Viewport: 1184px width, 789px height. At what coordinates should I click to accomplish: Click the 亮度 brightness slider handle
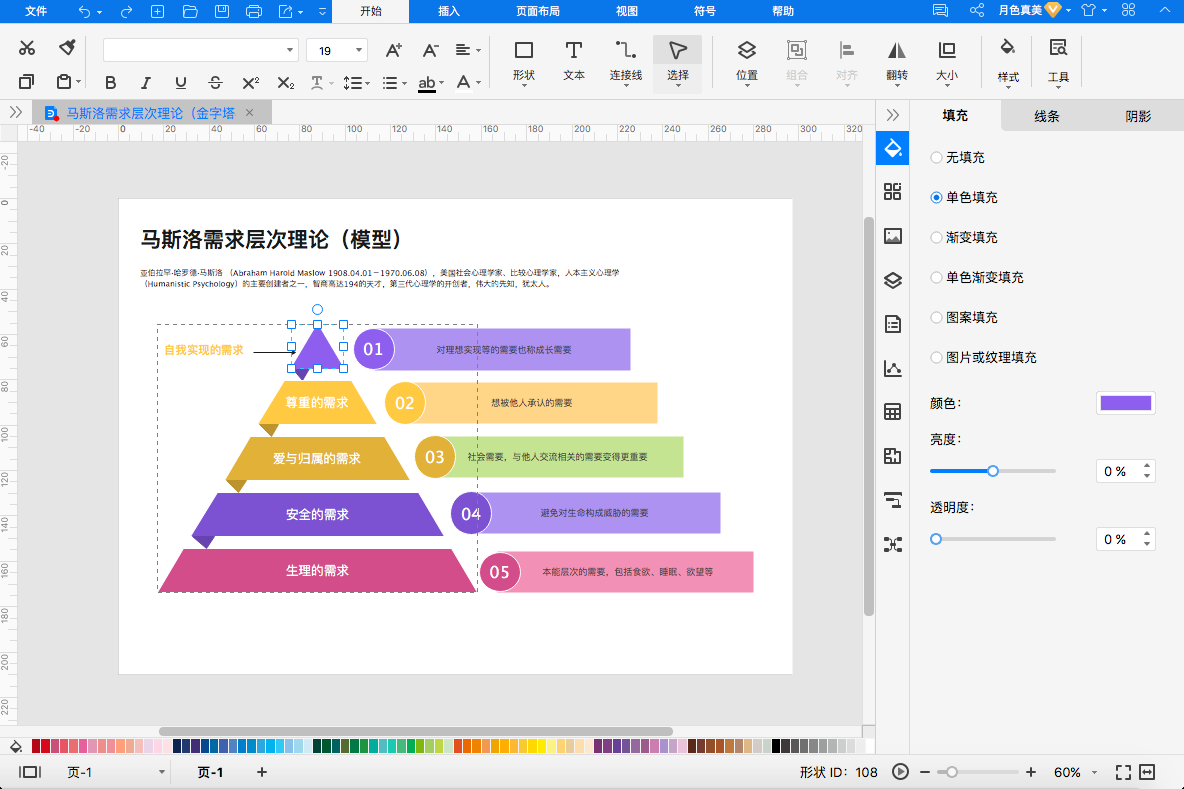click(x=993, y=471)
